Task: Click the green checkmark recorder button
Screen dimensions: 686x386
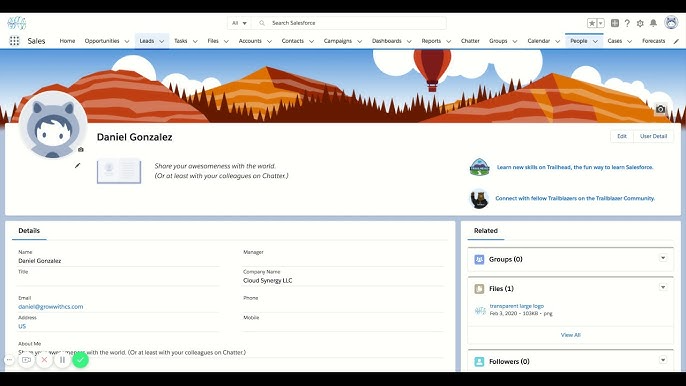Action: pyautogui.click(x=80, y=360)
